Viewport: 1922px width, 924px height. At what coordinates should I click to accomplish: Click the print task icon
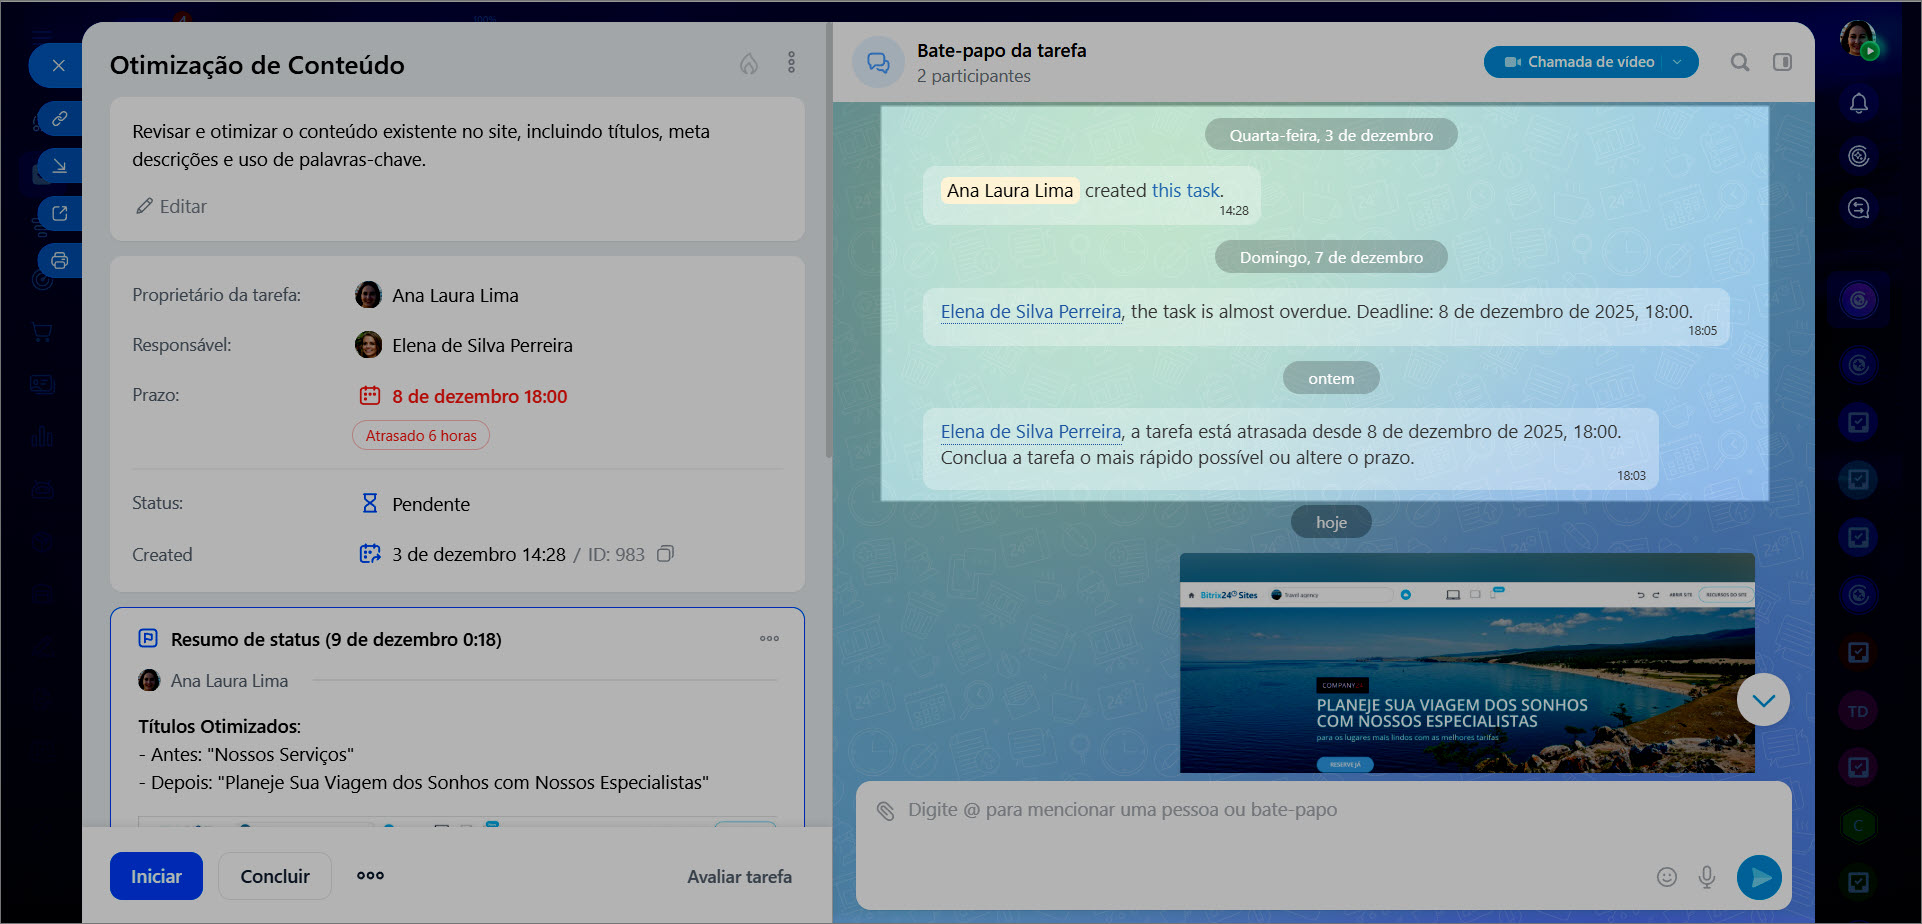point(60,261)
